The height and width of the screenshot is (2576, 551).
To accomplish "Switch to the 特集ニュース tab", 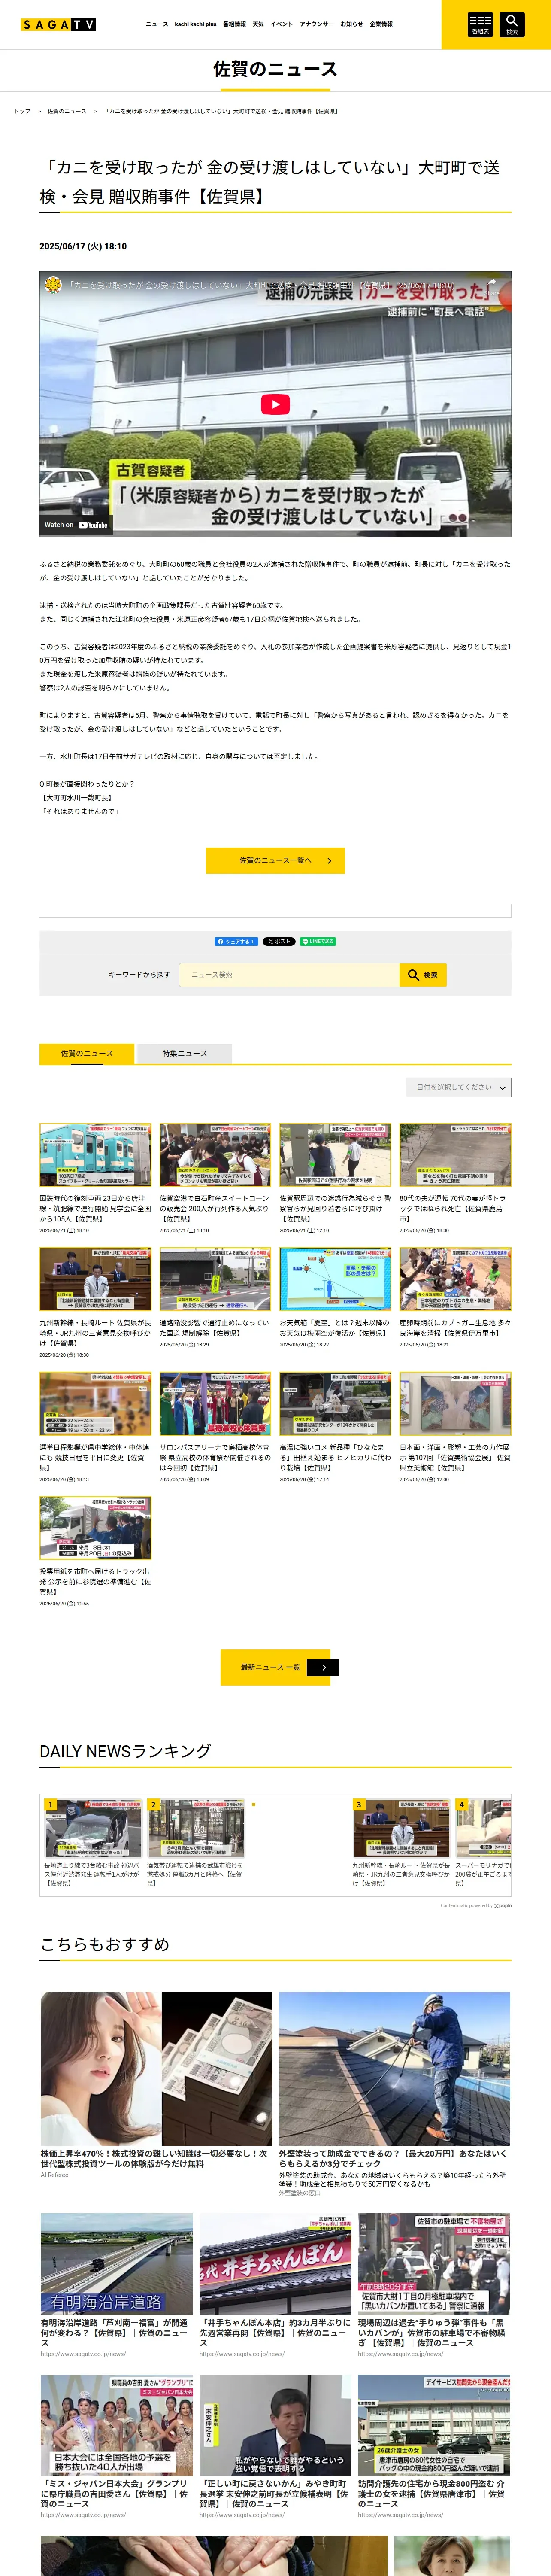I will (185, 1053).
